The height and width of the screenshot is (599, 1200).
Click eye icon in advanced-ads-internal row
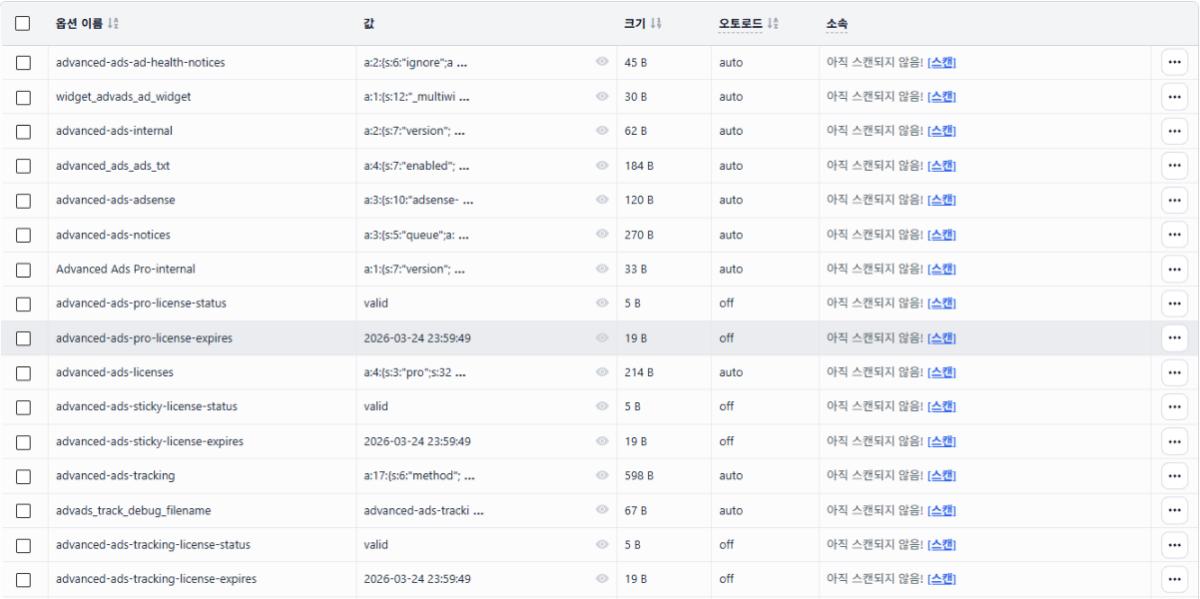point(602,131)
